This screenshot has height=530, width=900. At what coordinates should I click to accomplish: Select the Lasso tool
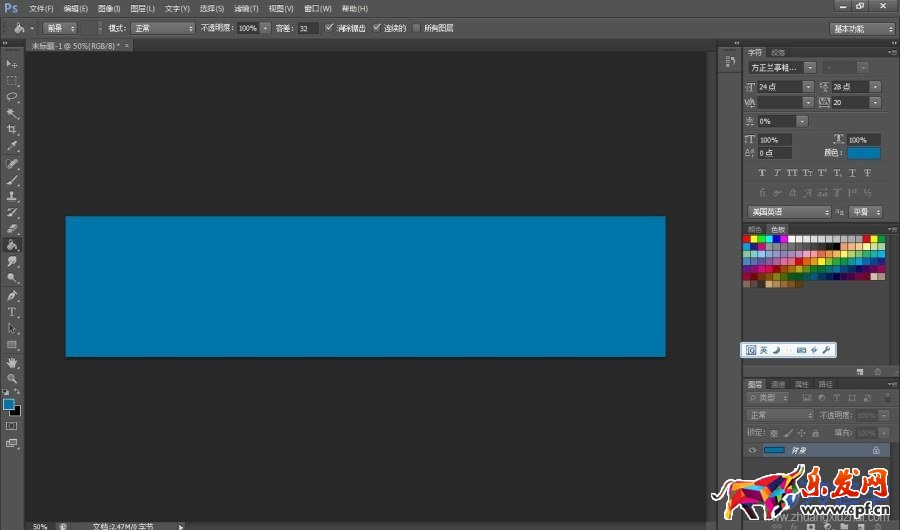[x=12, y=97]
